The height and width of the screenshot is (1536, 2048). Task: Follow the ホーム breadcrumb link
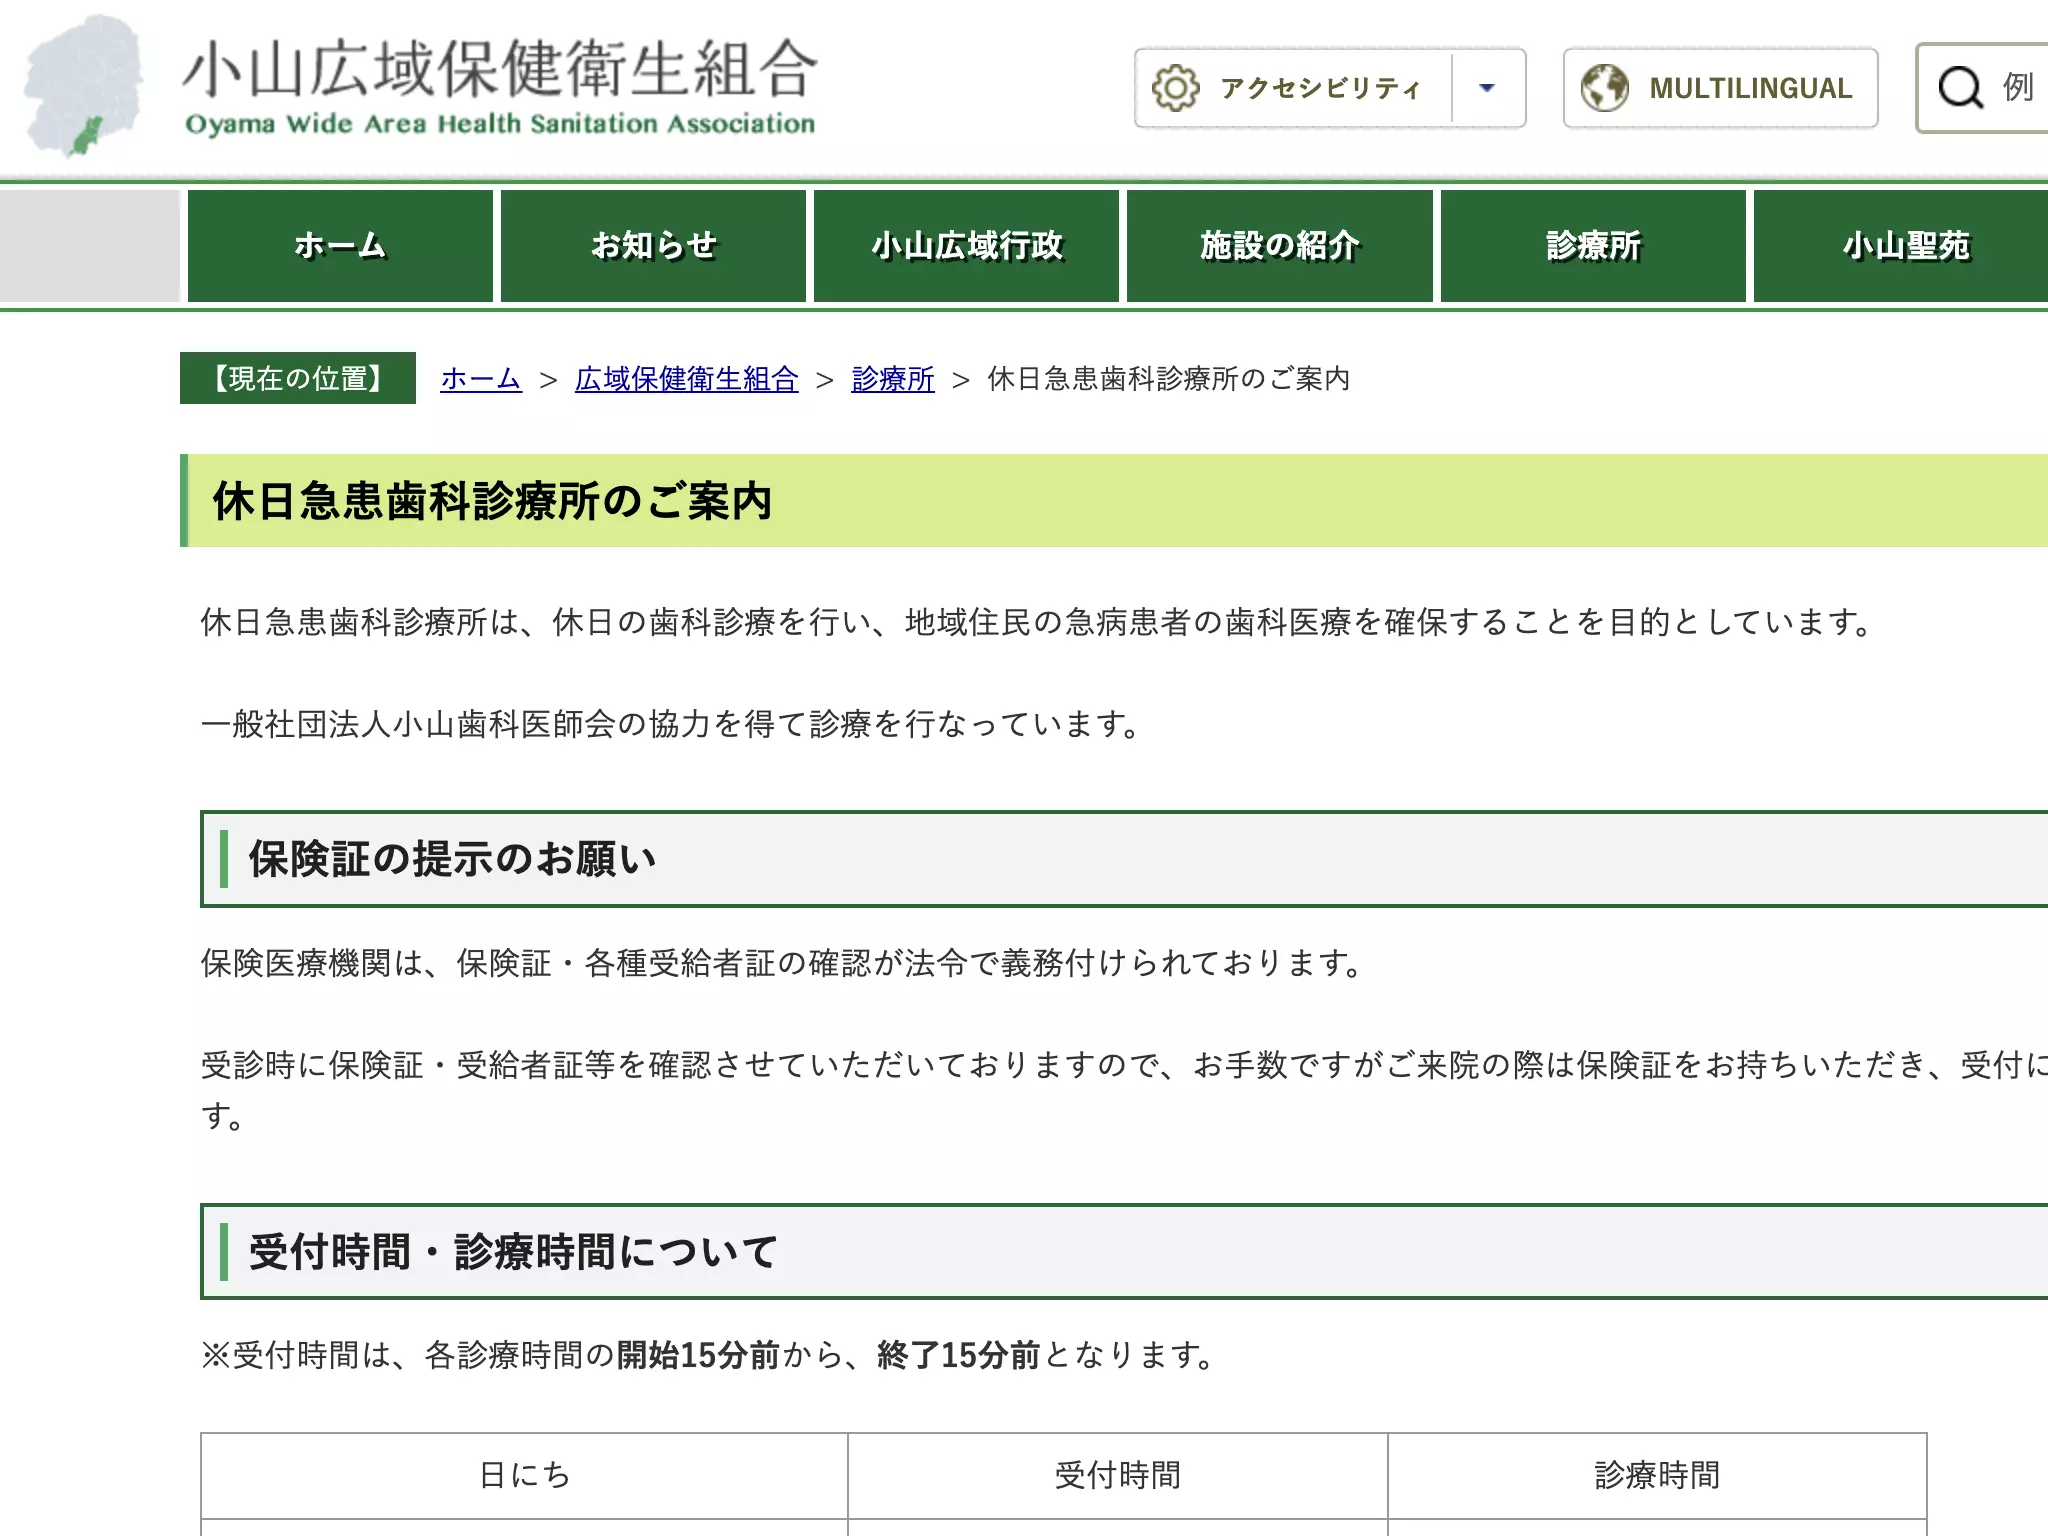click(x=481, y=379)
